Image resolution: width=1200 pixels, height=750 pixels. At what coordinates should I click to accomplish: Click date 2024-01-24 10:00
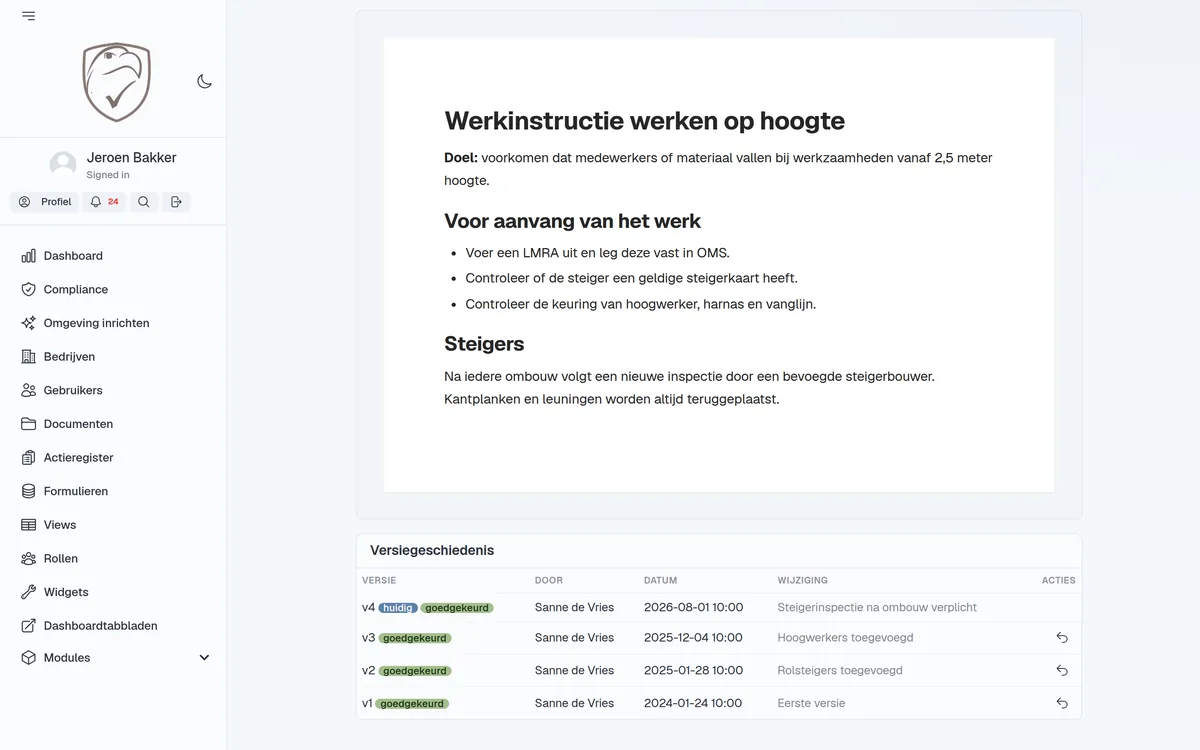coord(693,704)
